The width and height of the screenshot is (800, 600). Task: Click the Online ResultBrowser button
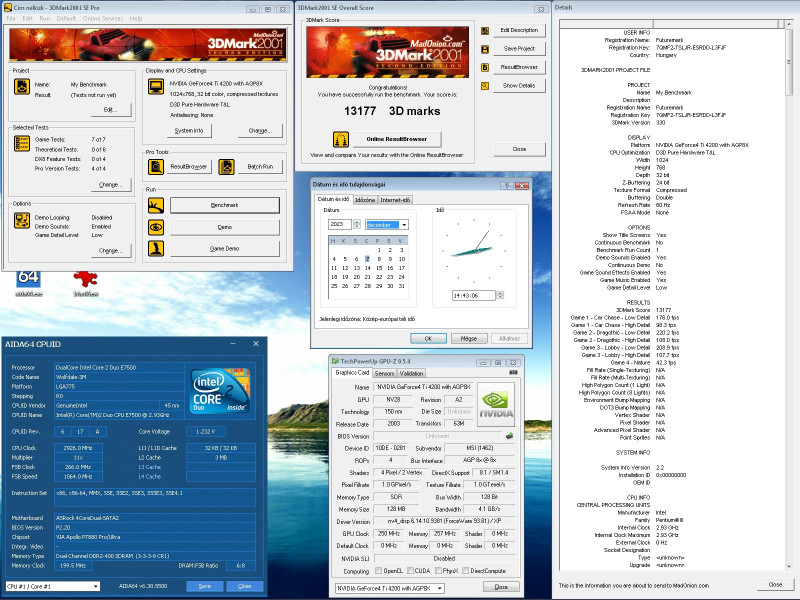tap(396, 139)
